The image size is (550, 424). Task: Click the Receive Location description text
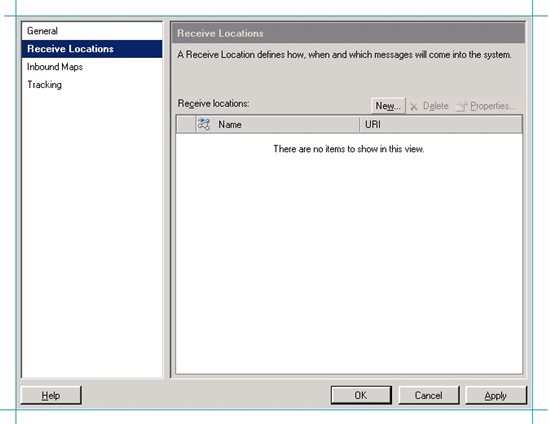tap(344, 55)
